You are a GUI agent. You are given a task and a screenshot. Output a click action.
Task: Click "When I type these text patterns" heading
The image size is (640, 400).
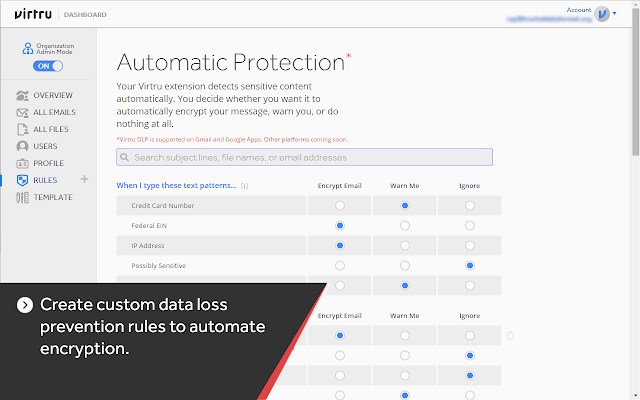click(x=177, y=185)
